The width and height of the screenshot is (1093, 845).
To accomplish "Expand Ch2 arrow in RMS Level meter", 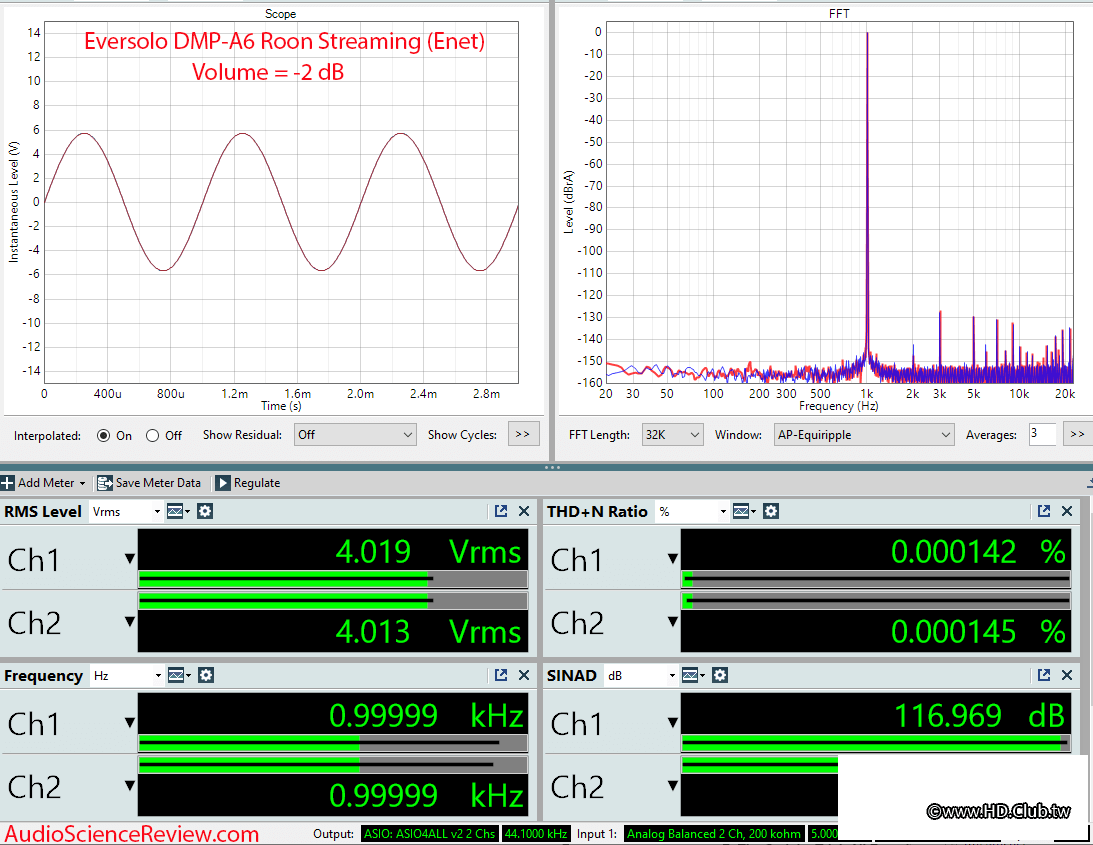I will 130,621.
